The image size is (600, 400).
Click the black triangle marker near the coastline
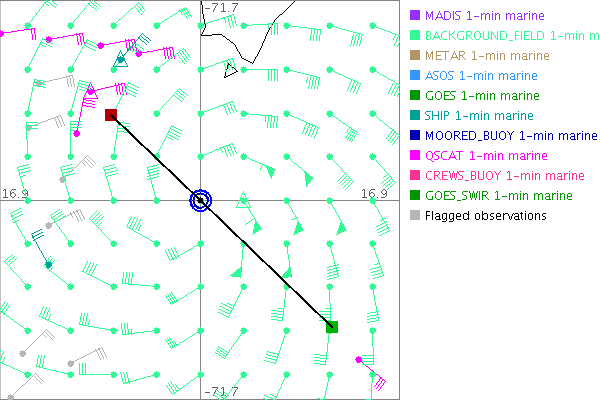(x=230, y=69)
